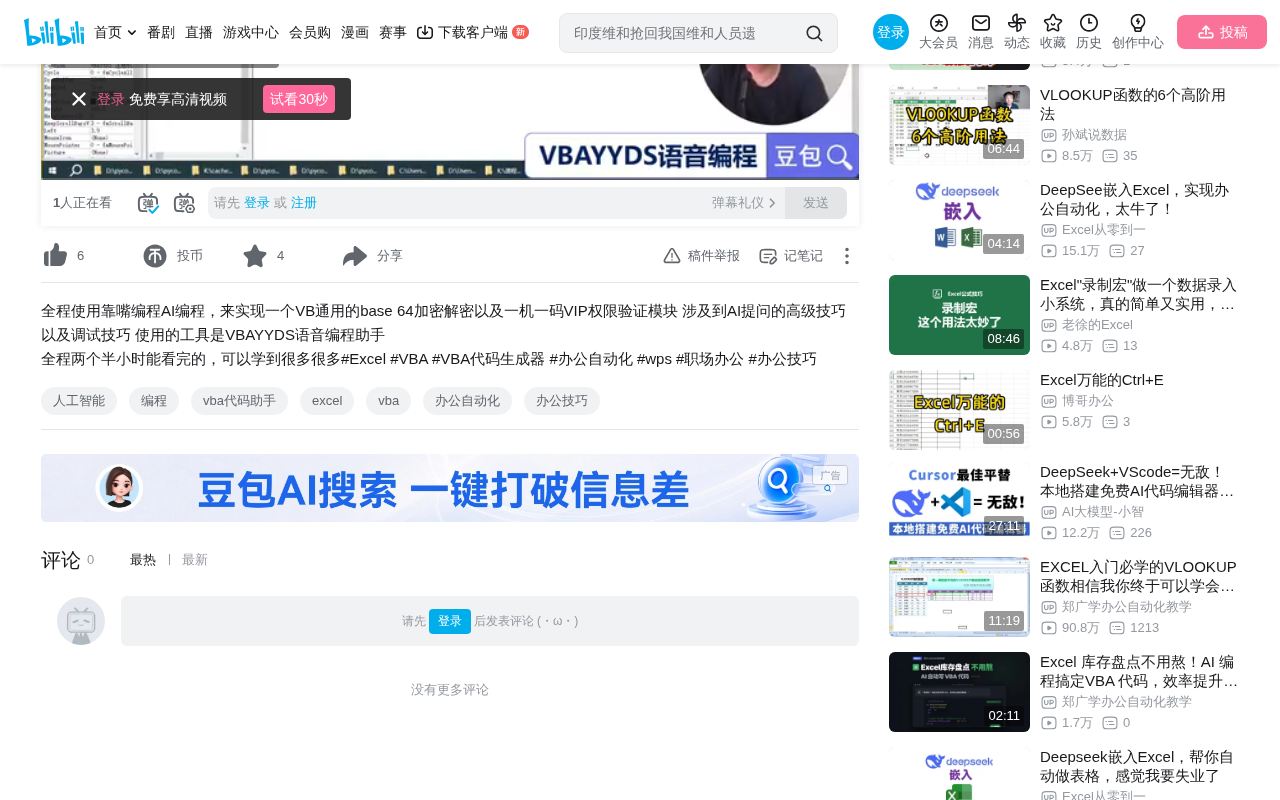
Task: Open DeepSeek+VScode video thumbnail
Action: (959, 502)
